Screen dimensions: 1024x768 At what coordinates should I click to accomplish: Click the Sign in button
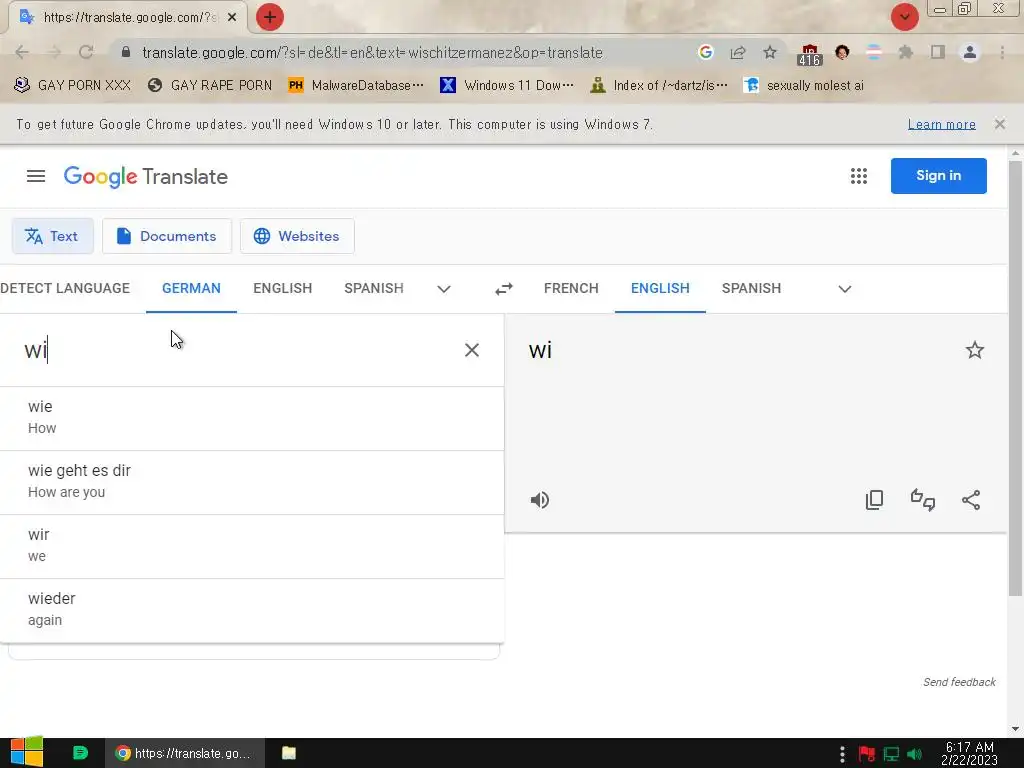938,176
